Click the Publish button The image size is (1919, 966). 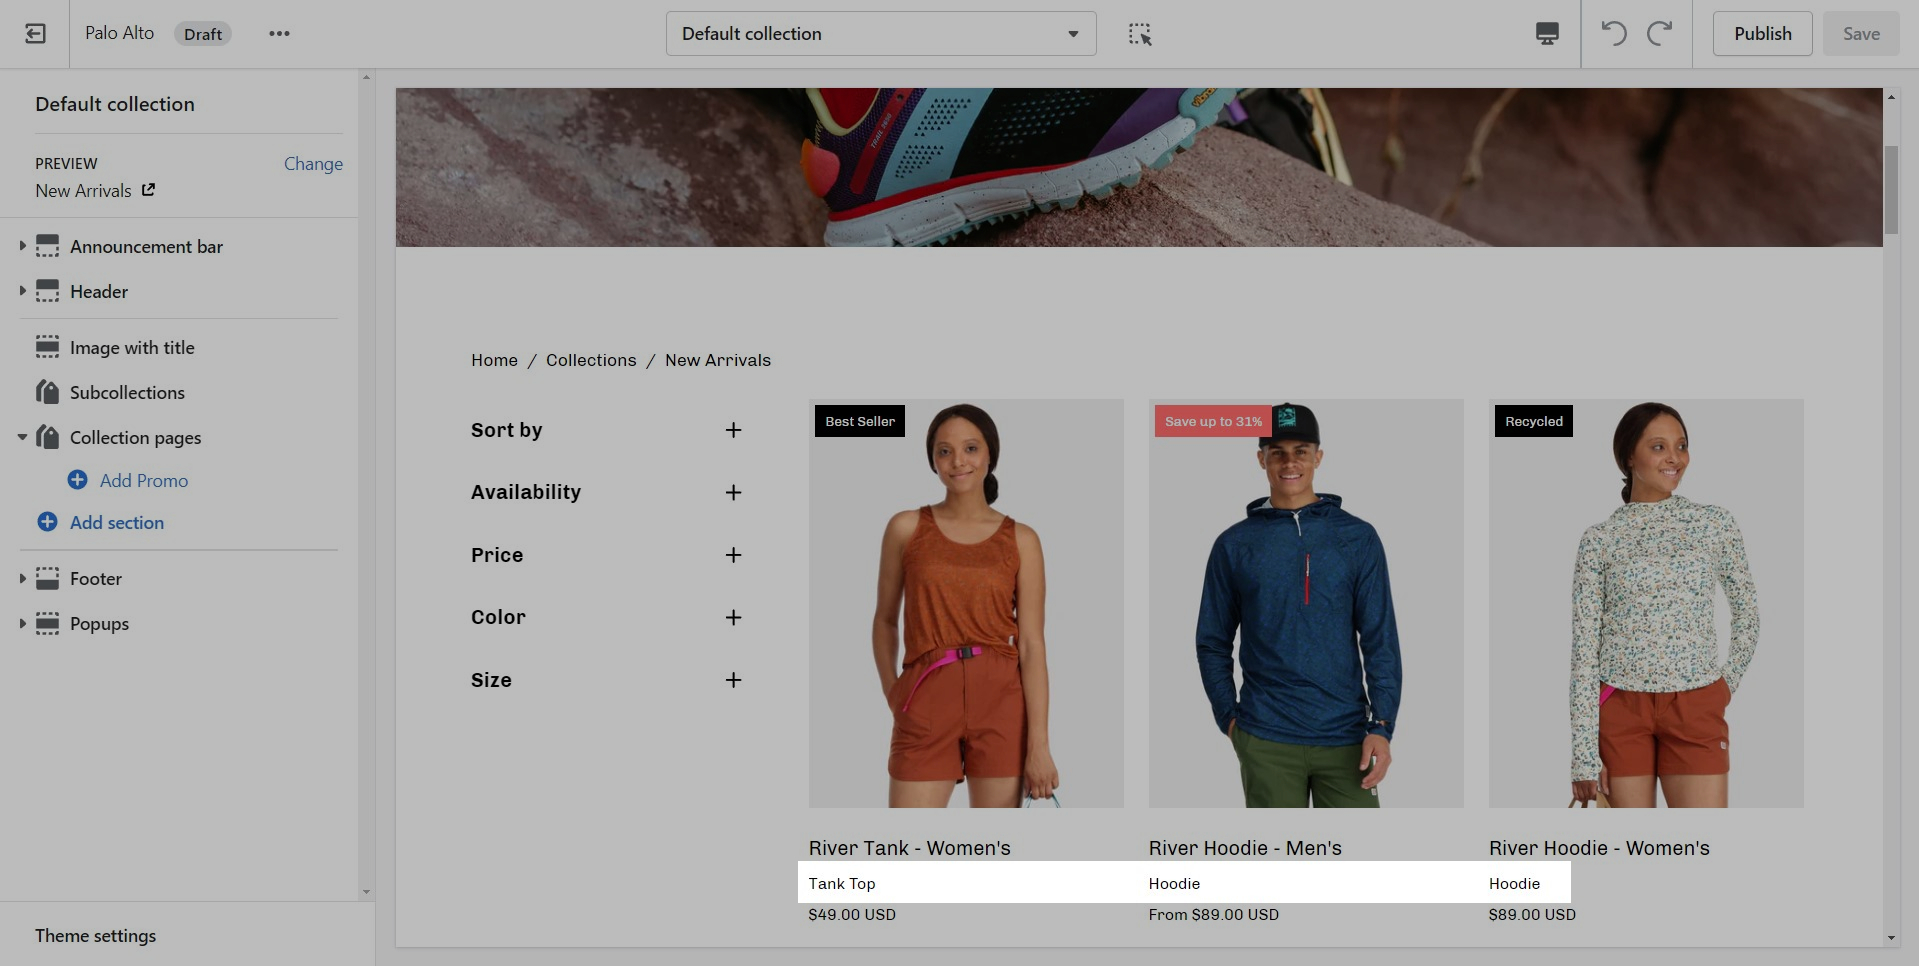(1762, 34)
